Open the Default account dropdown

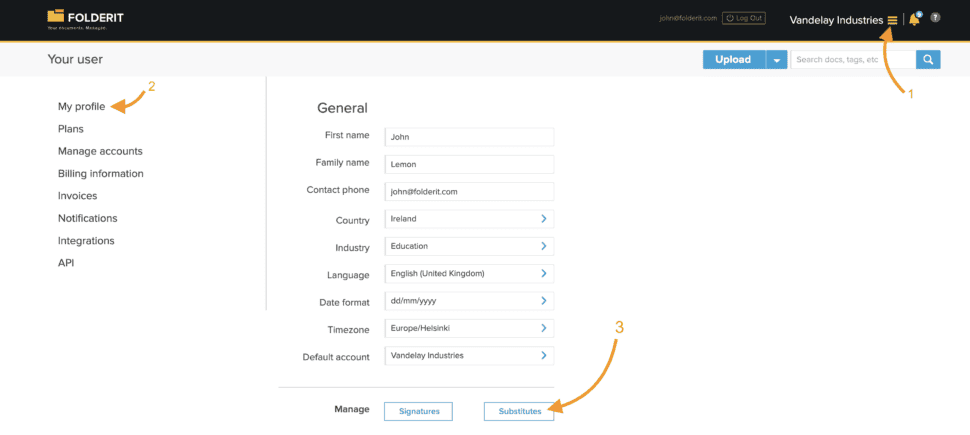coord(469,355)
